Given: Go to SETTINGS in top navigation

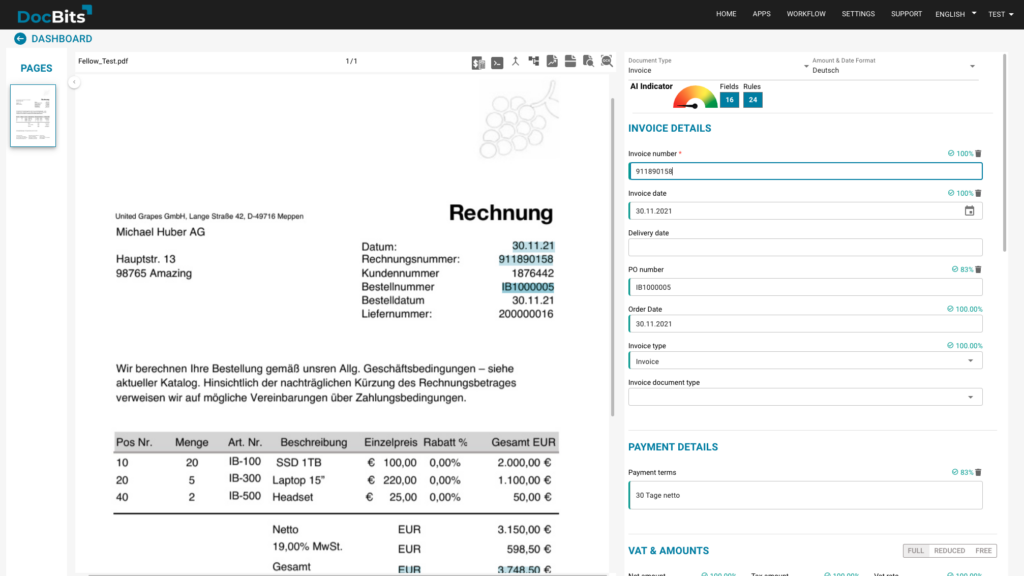Looking at the screenshot, I should click(858, 14).
